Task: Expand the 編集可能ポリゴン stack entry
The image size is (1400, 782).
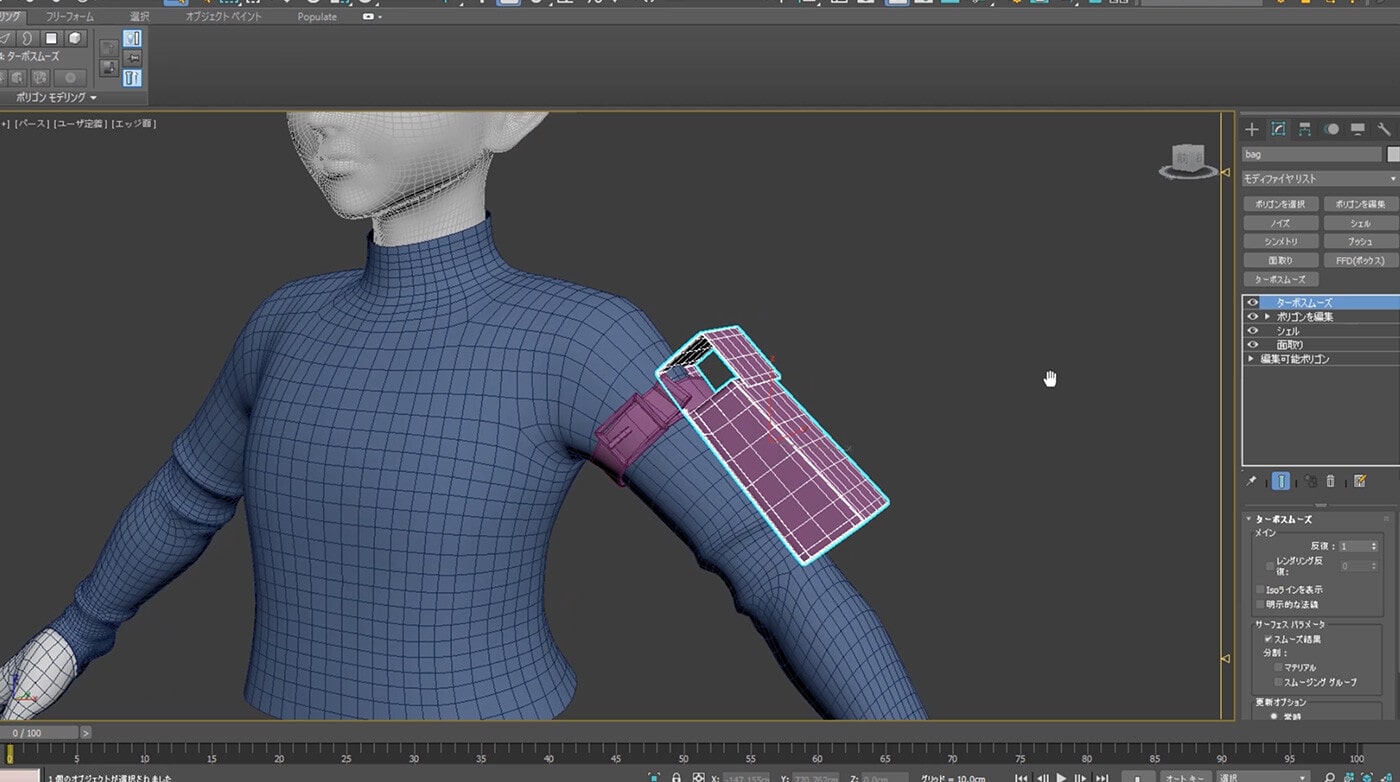Action: click(x=1251, y=359)
